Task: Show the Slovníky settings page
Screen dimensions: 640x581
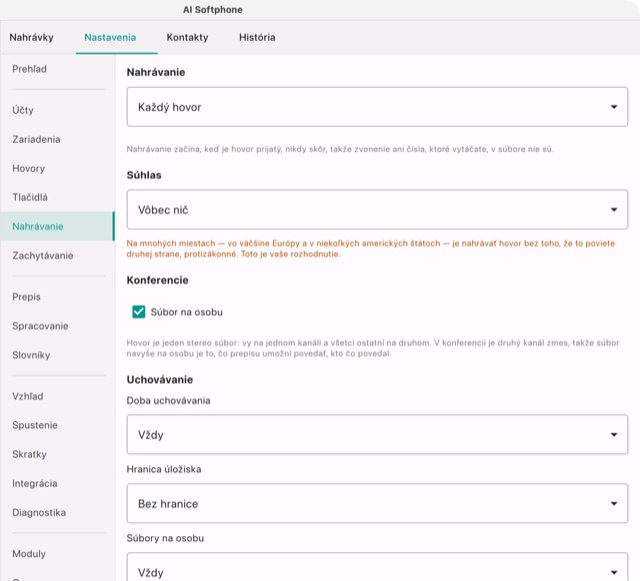Action: pos(57,355)
